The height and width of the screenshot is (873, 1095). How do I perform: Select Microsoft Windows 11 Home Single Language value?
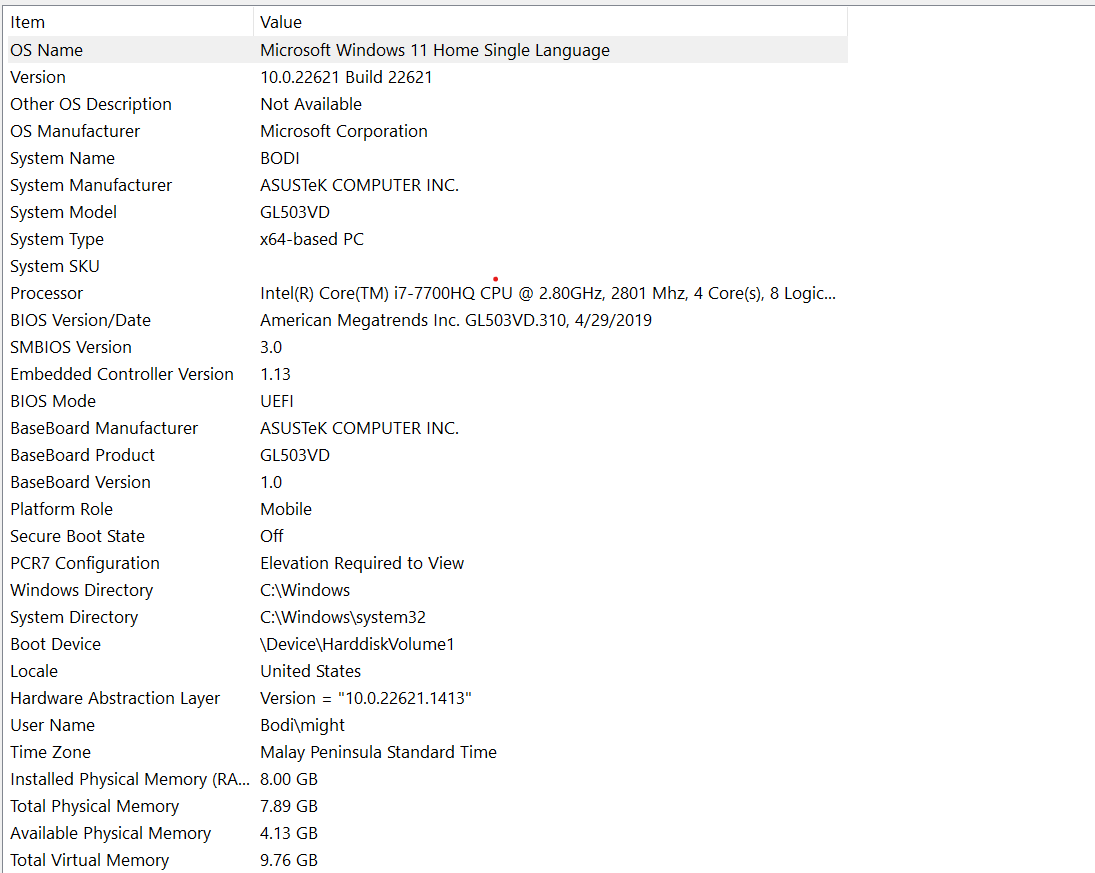434,50
